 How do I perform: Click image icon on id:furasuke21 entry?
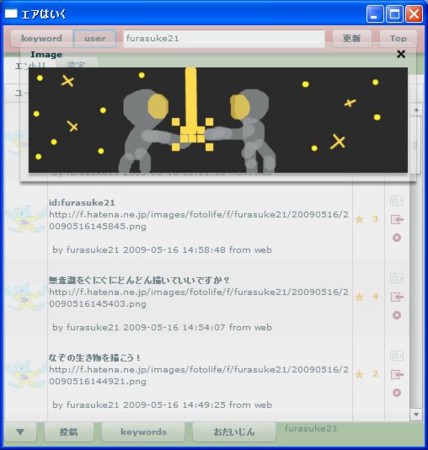397,201
